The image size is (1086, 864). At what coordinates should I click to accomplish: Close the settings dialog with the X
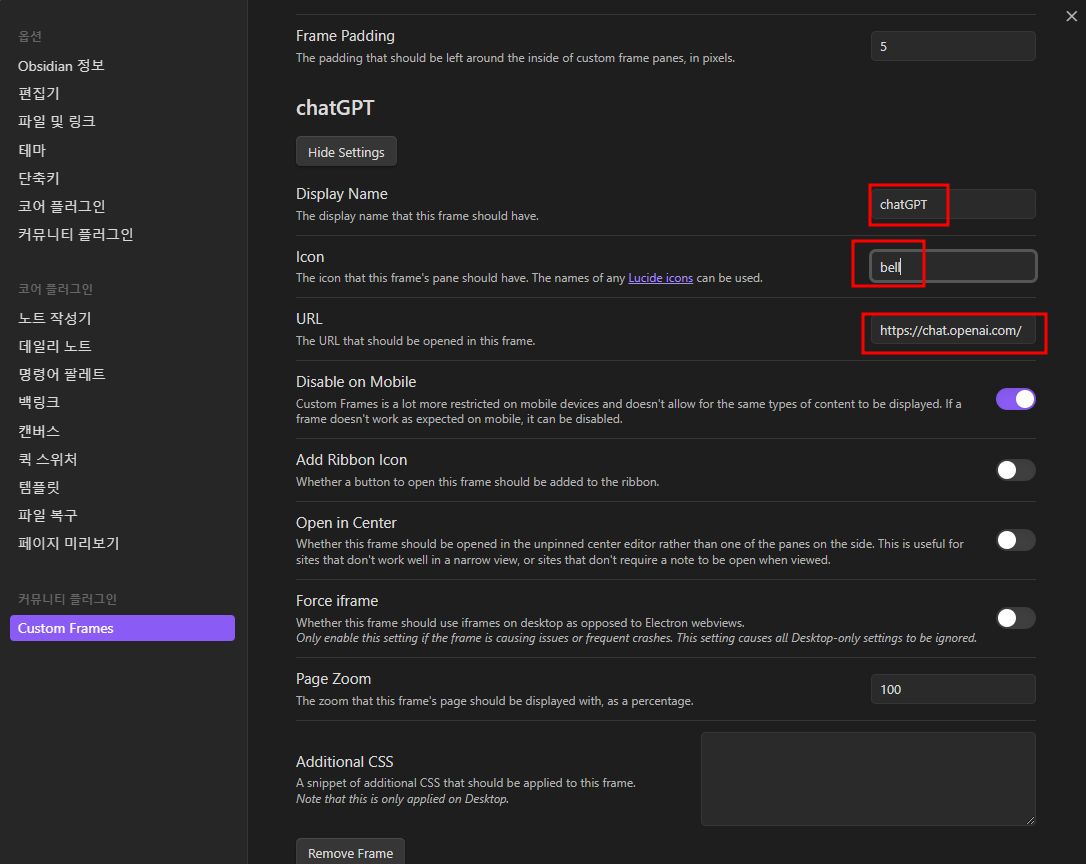(x=1071, y=16)
